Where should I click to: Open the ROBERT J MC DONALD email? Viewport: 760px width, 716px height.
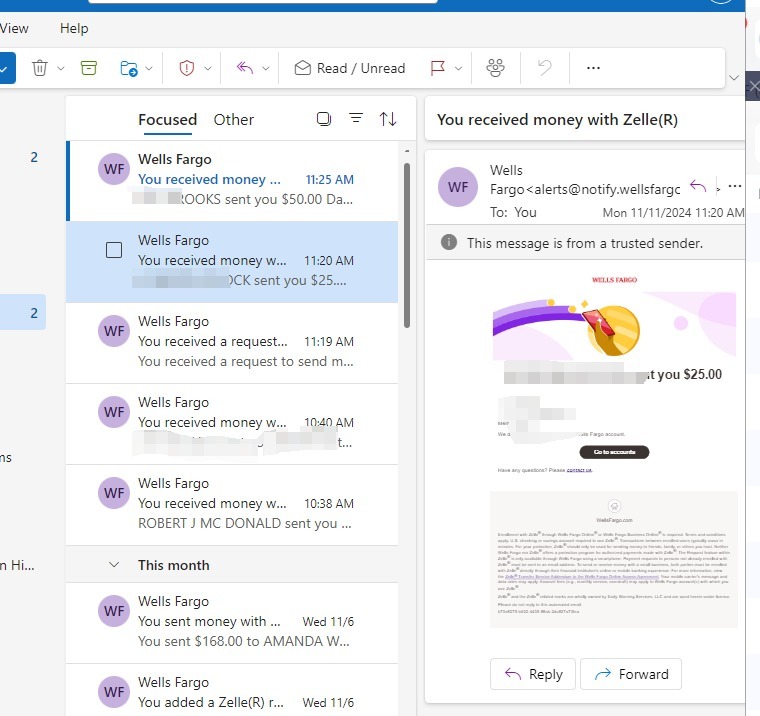point(232,505)
